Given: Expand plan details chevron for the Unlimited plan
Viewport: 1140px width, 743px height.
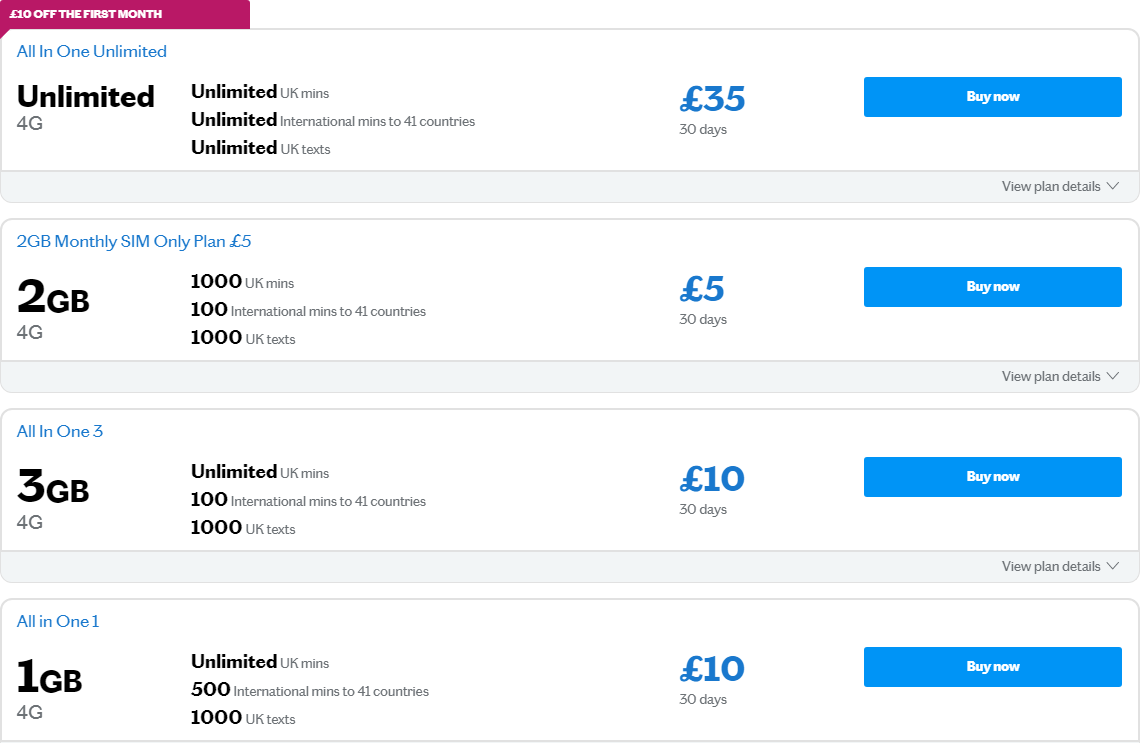Looking at the screenshot, I should click(1113, 186).
